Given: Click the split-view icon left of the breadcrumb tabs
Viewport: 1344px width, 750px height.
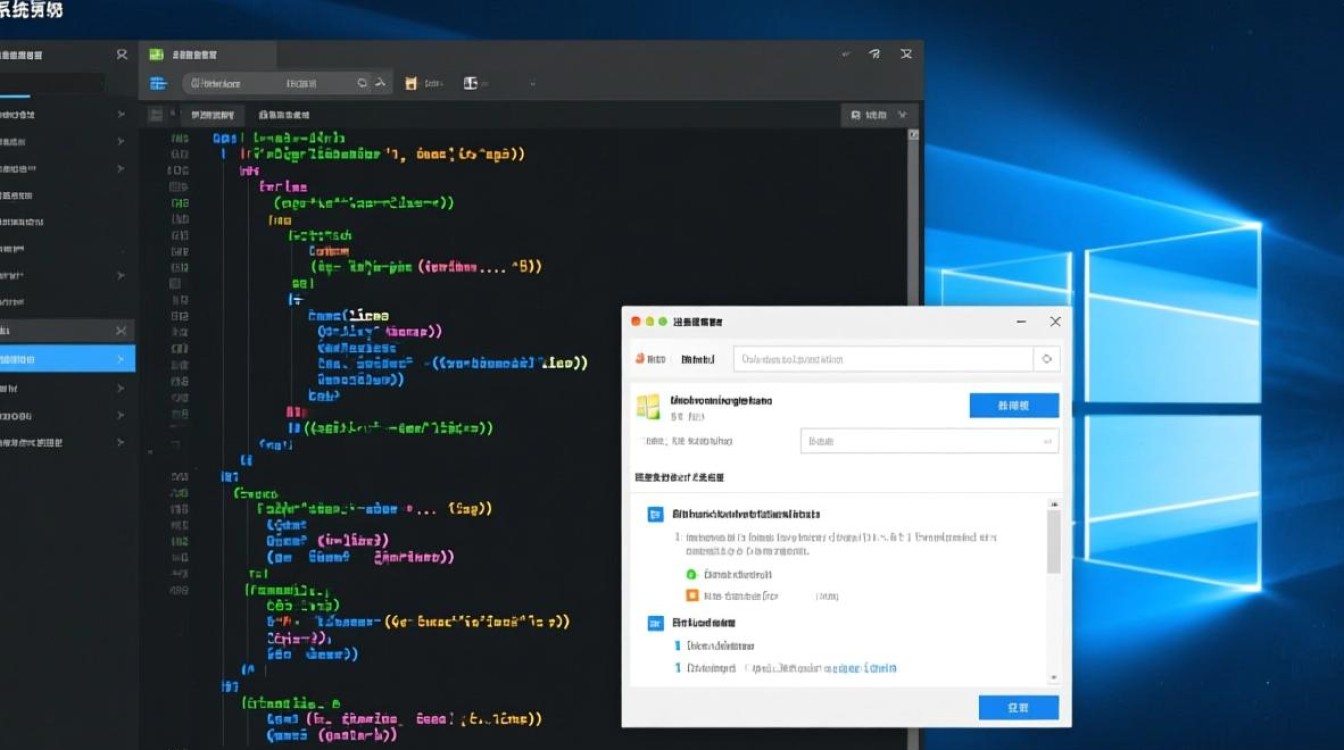Looking at the screenshot, I should [158, 114].
